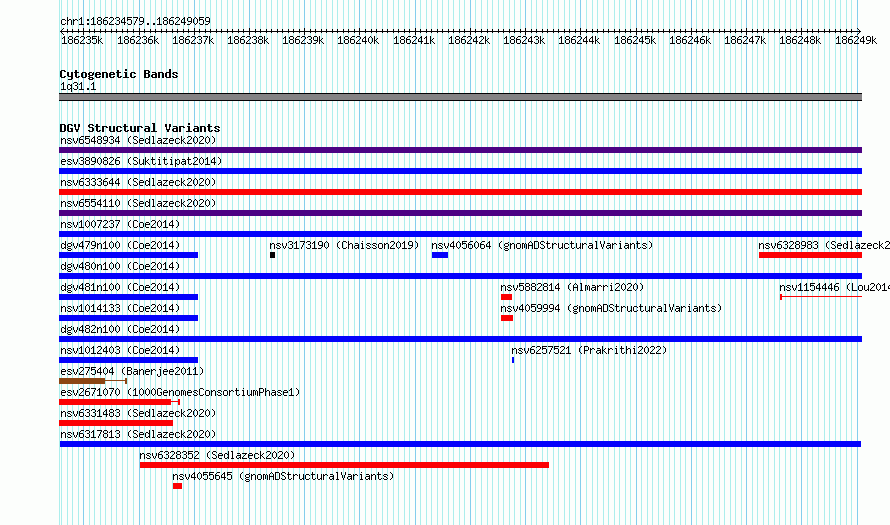
Task: Open nsv4055645 (gnomADStructuralVariants) label
Action: pyautogui.click(x=283, y=476)
